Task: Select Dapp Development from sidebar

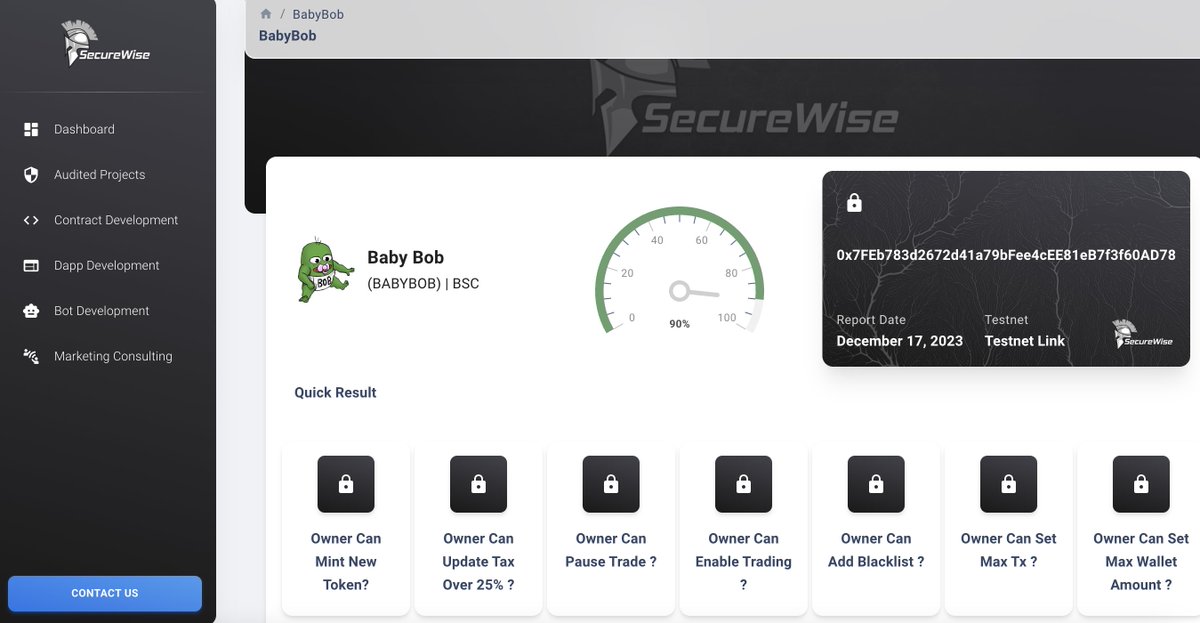Action: (107, 266)
